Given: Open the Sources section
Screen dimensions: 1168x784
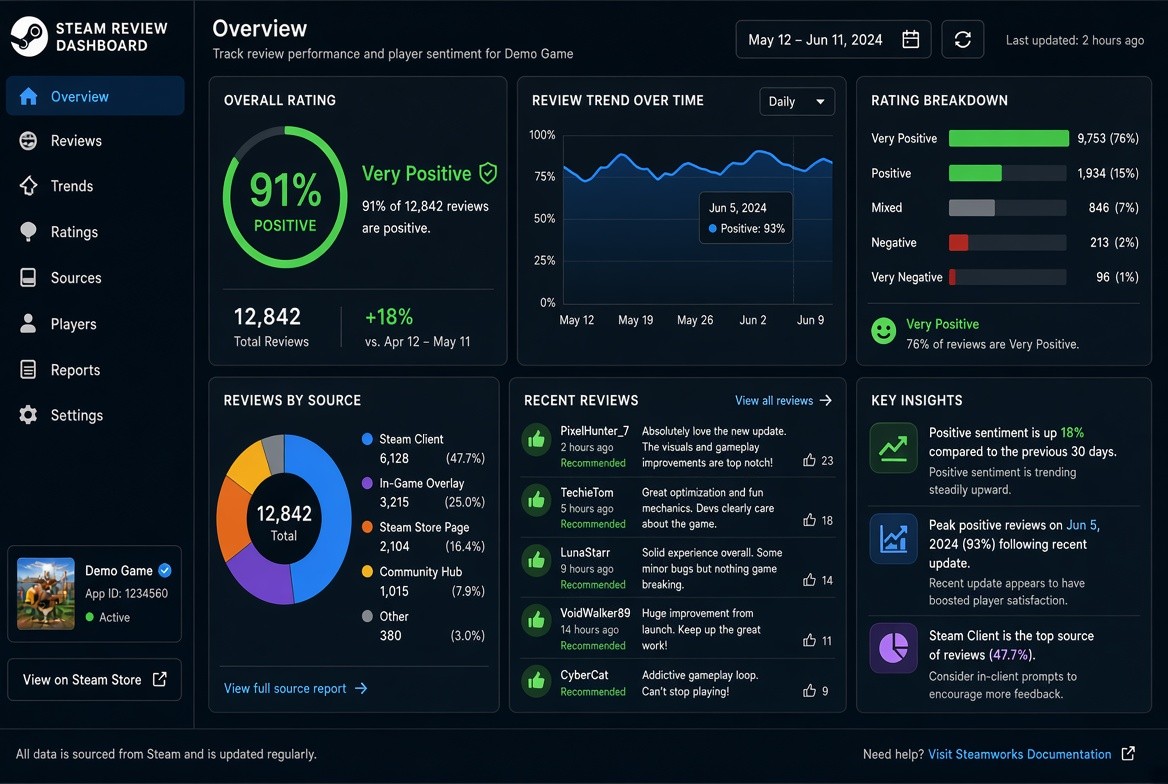Looking at the screenshot, I should click(x=95, y=277).
